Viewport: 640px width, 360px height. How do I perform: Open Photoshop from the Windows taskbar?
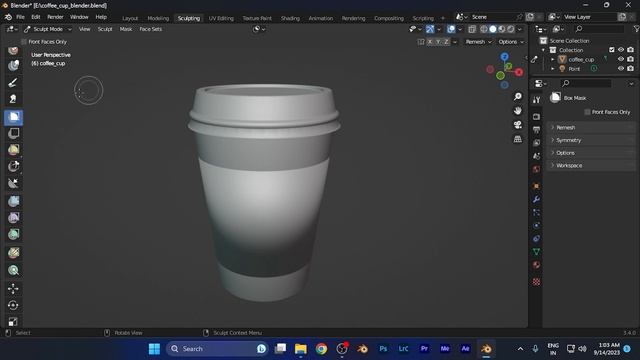[383, 349]
